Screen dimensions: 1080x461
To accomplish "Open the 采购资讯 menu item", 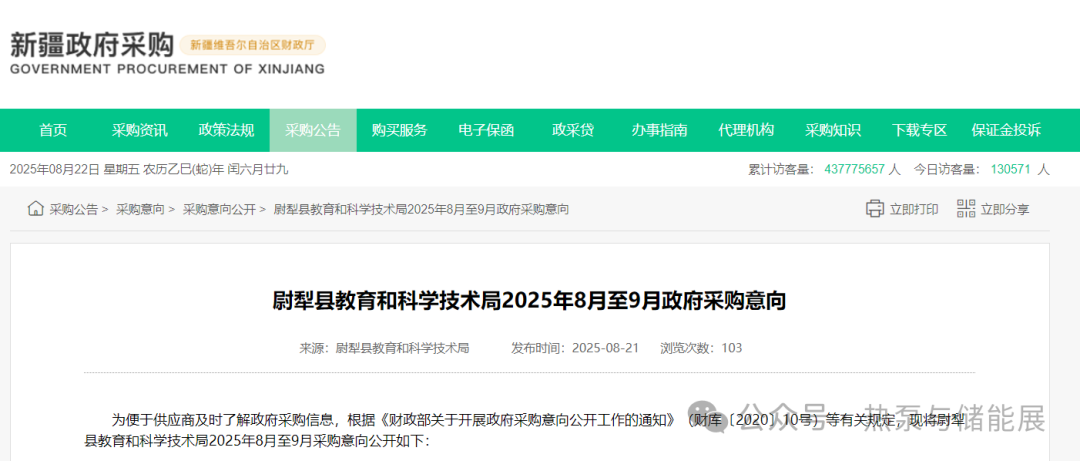I will [140, 130].
